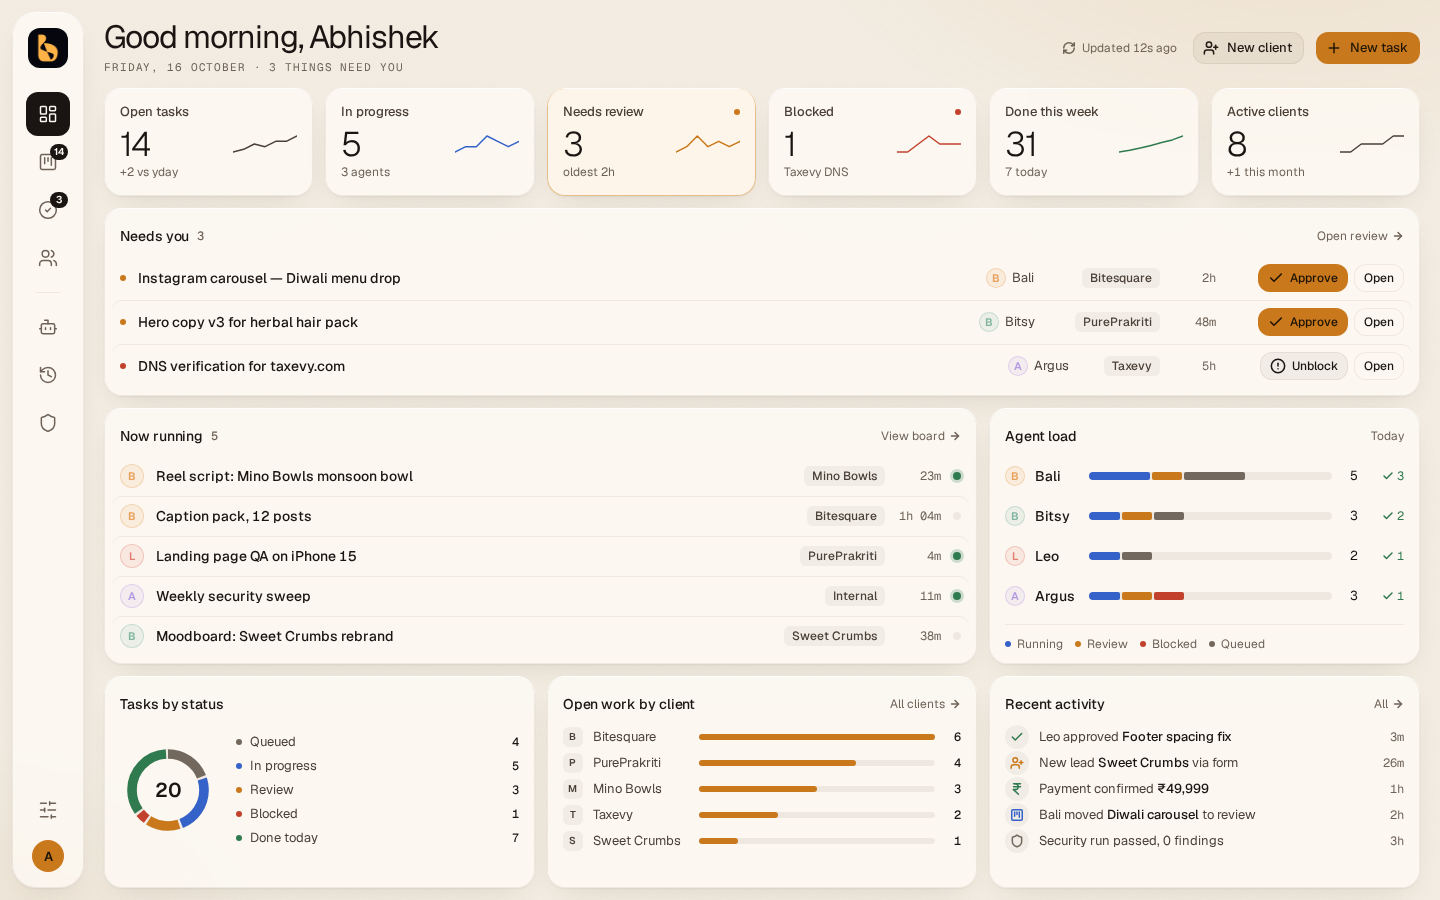Click the Bitesquare open work progress bar
1440x900 pixels.
(x=817, y=737)
